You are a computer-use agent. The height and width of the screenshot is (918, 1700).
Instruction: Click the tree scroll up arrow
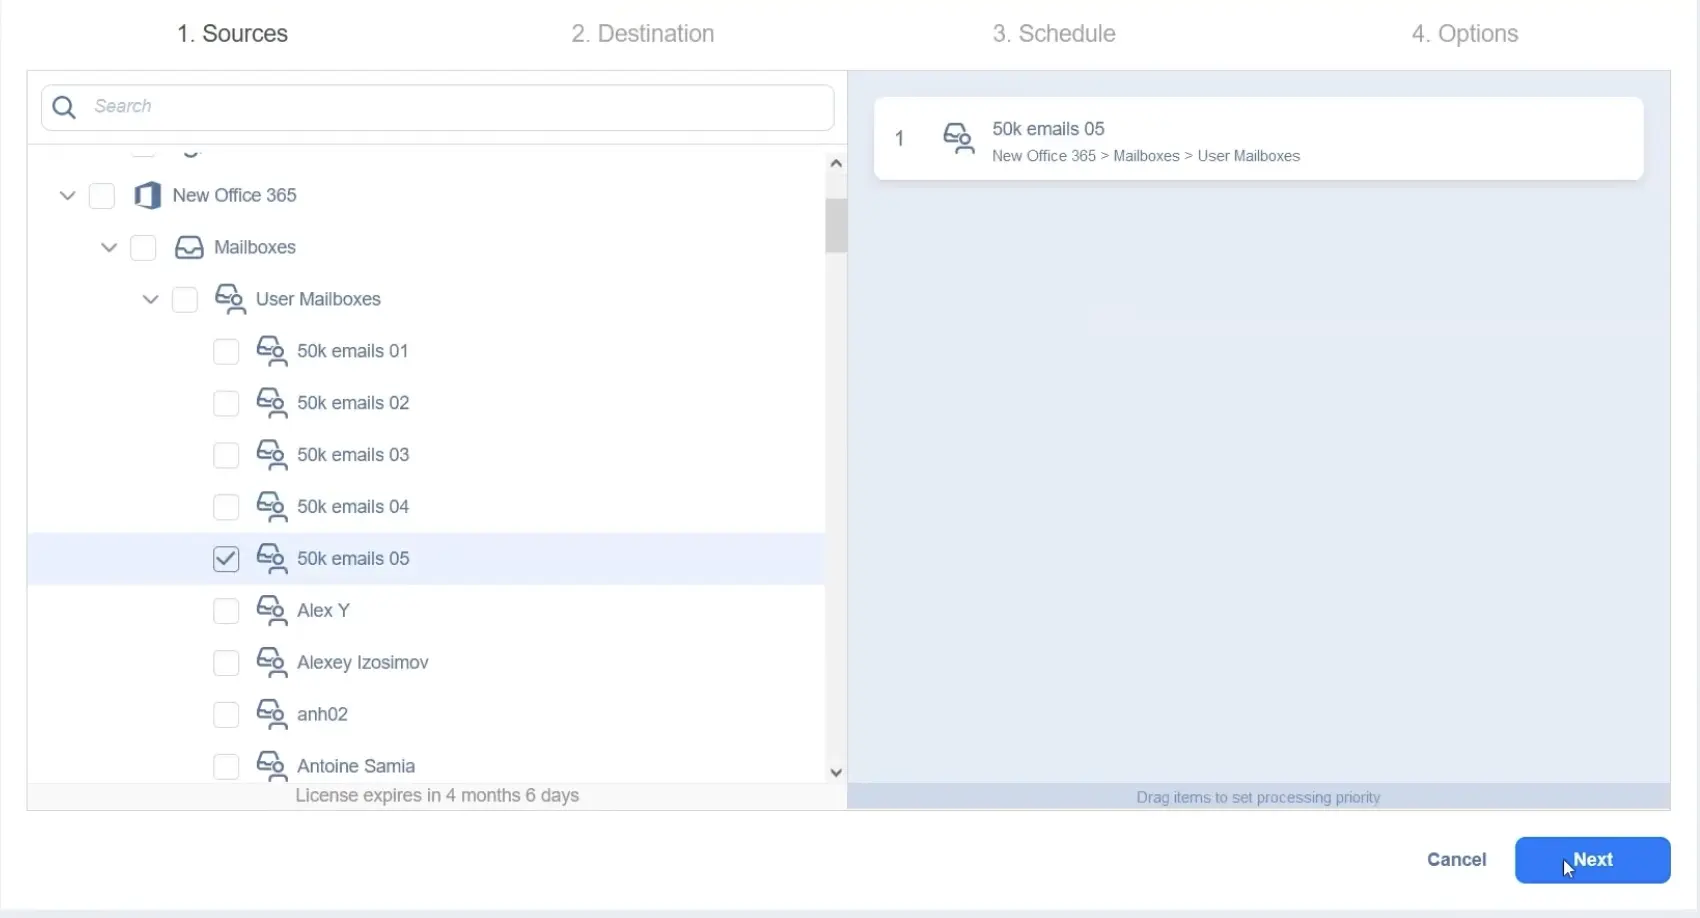point(836,163)
